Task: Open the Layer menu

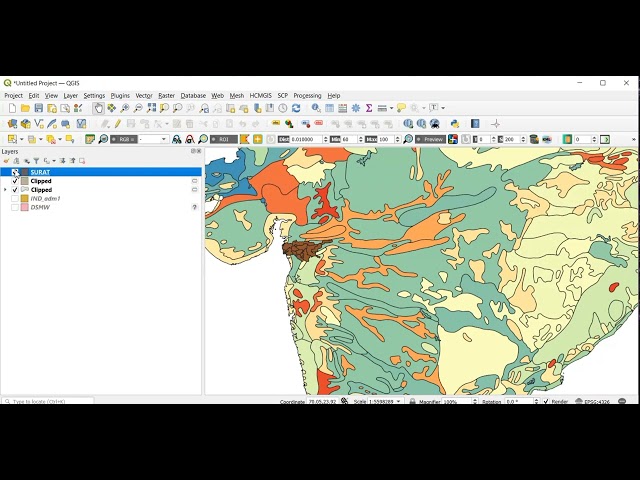Action: [71, 96]
